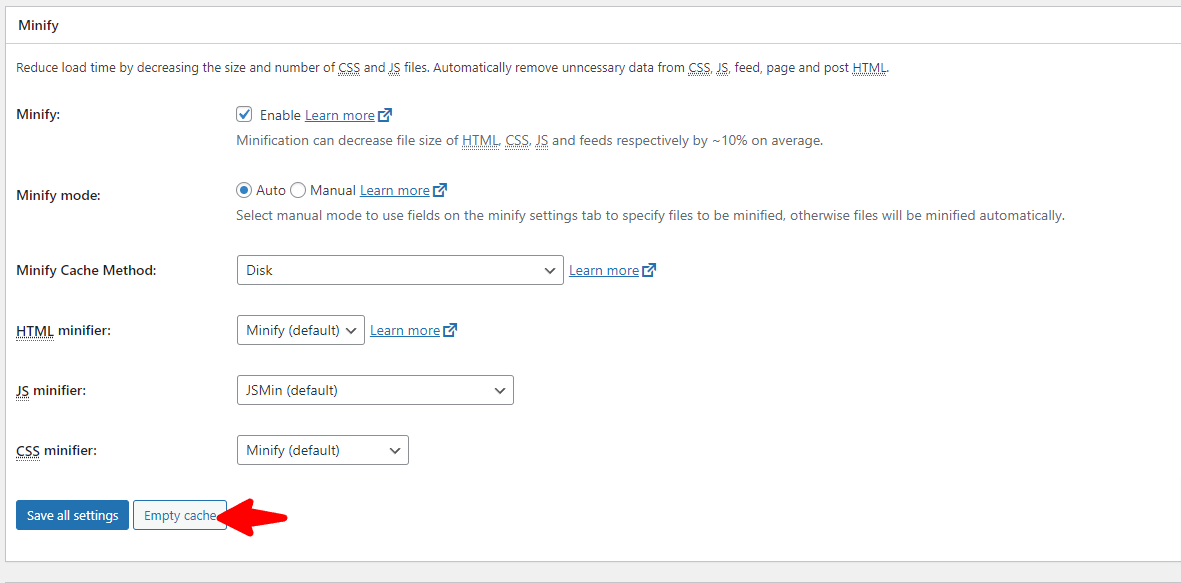Open Learn more link beside HTML minifier
This screenshot has height=583, width=1181.
click(405, 330)
